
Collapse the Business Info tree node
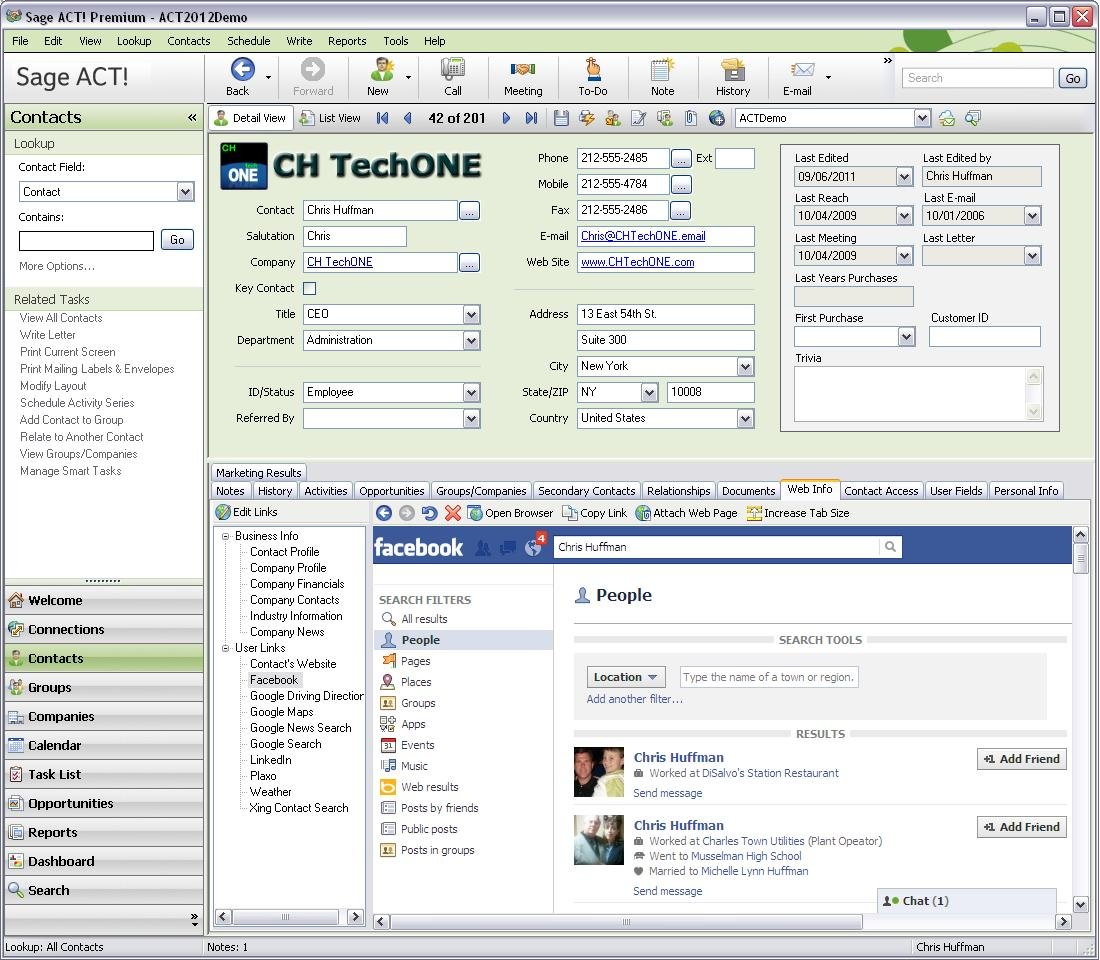coord(226,536)
